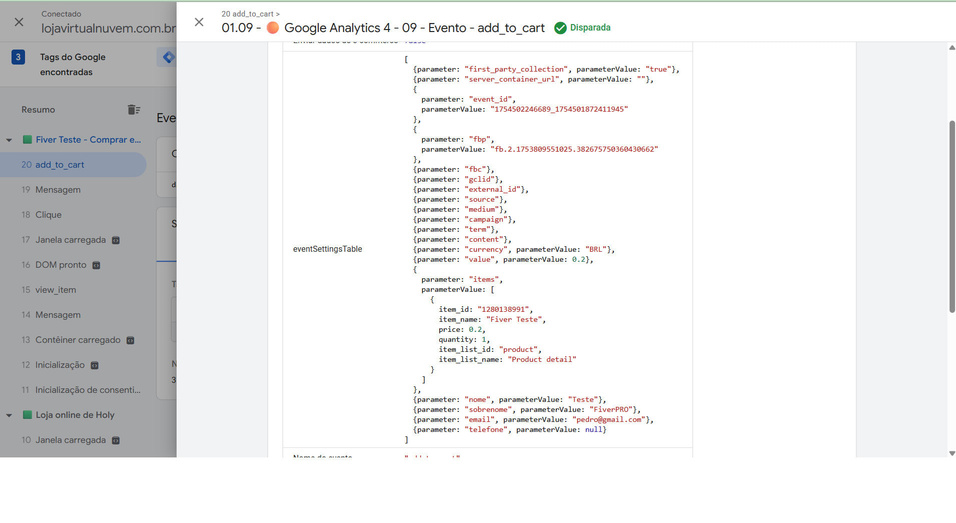
Task: Close the add_to_cart tag detail panel
Action: point(199,22)
